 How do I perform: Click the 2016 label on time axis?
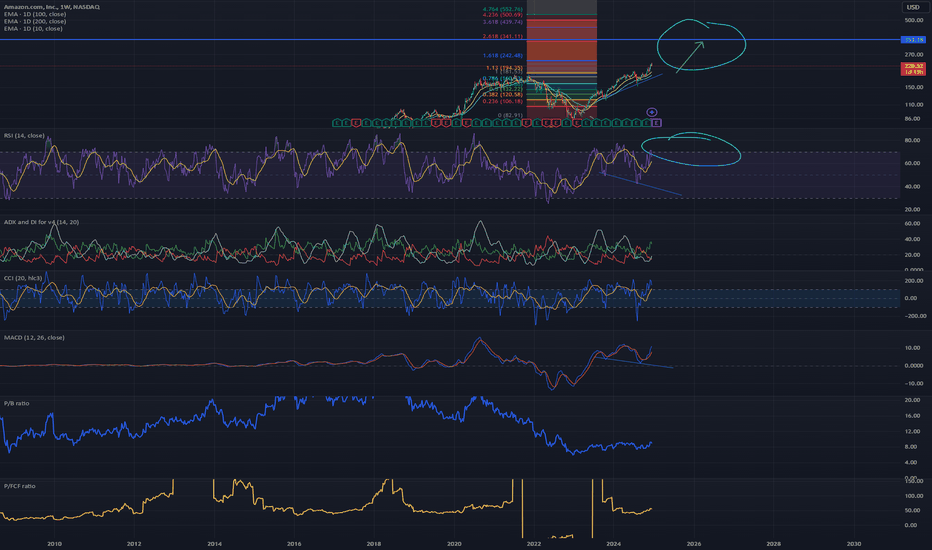click(x=294, y=543)
